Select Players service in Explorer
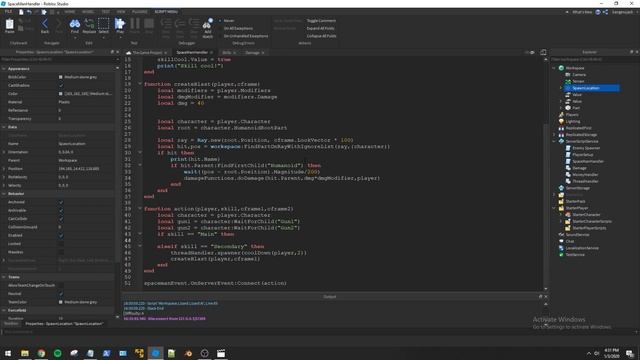This screenshot has width=640, height=360. (572, 115)
